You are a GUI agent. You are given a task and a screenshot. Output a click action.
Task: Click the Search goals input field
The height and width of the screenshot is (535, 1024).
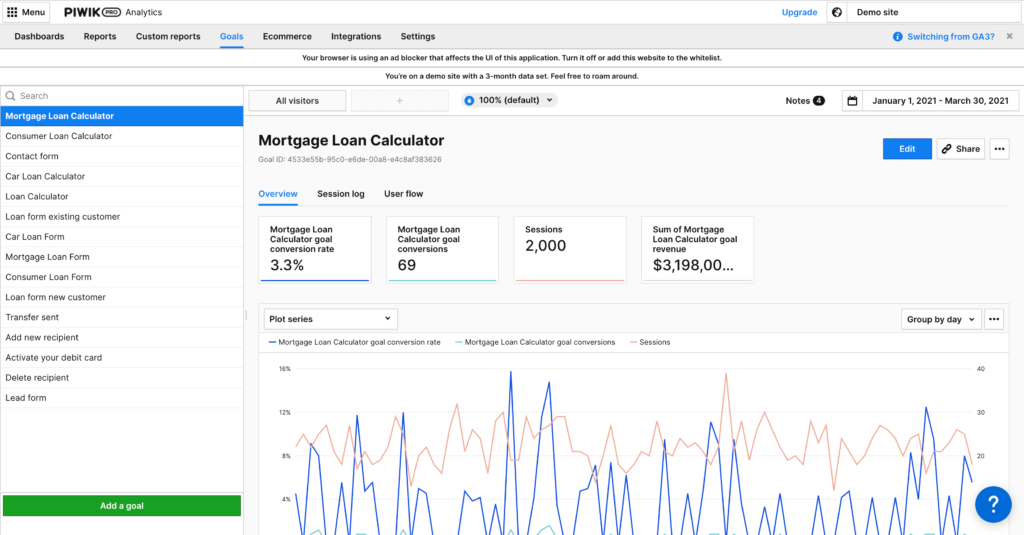pos(125,96)
